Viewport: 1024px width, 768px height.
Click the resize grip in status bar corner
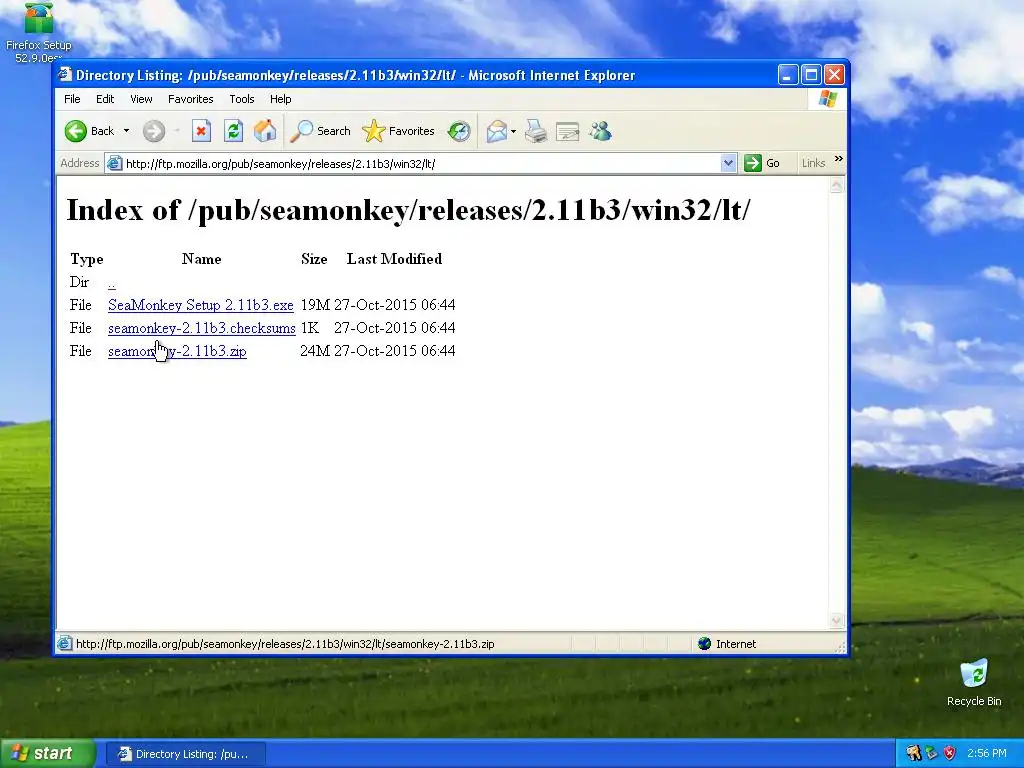pyautogui.click(x=841, y=647)
